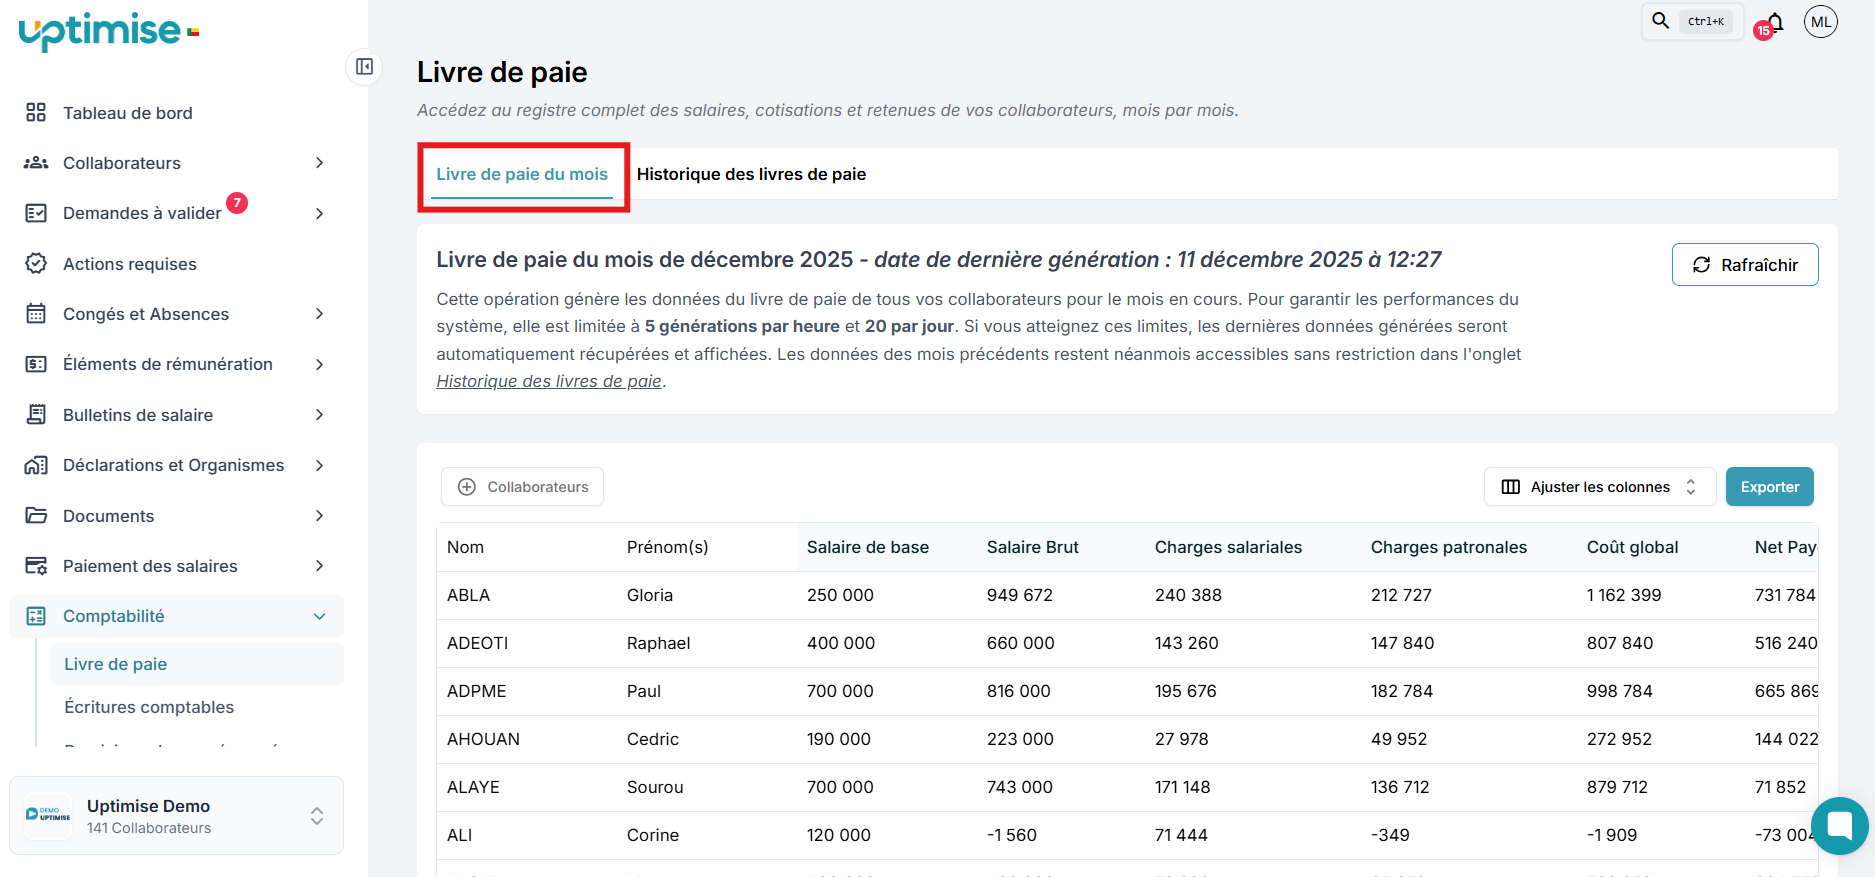
Task: Click the ALAYE name cell
Action: [473, 787]
